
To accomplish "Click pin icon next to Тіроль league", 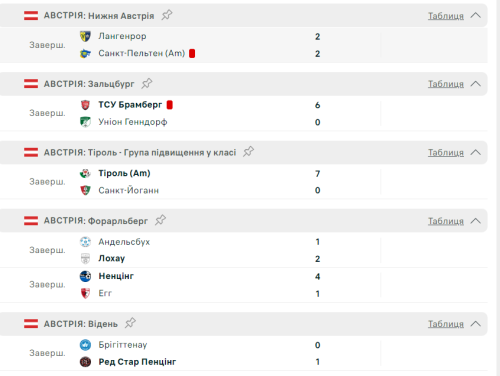I will (x=248, y=152).
